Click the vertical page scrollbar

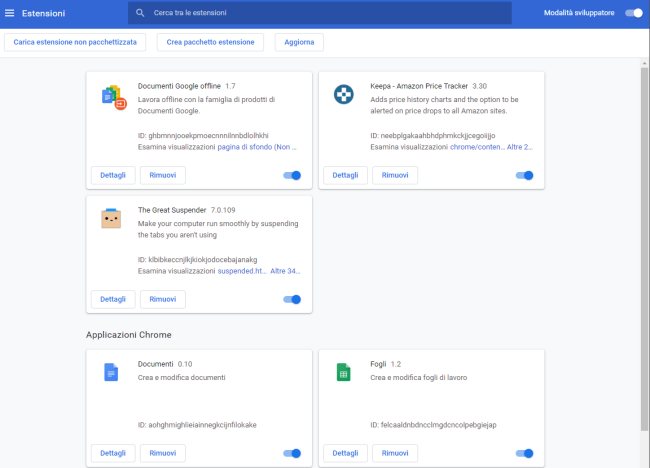(x=644, y=249)
